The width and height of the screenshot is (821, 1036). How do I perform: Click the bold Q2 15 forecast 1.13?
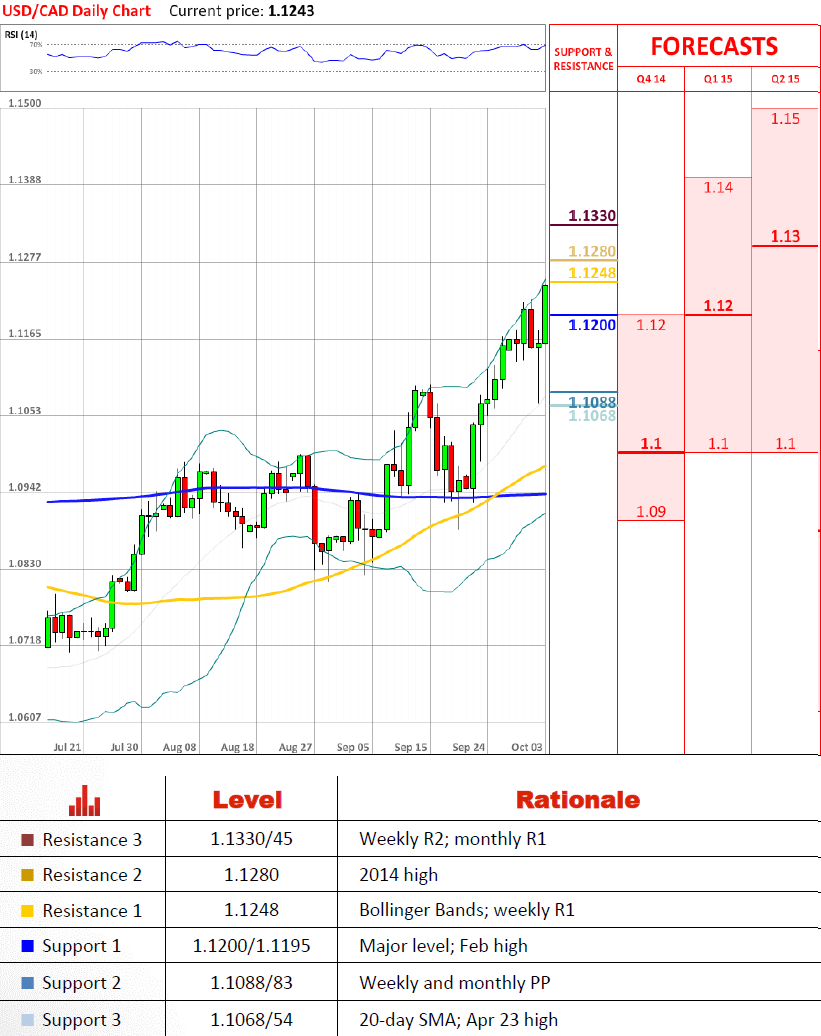click(x=785, y=236)
